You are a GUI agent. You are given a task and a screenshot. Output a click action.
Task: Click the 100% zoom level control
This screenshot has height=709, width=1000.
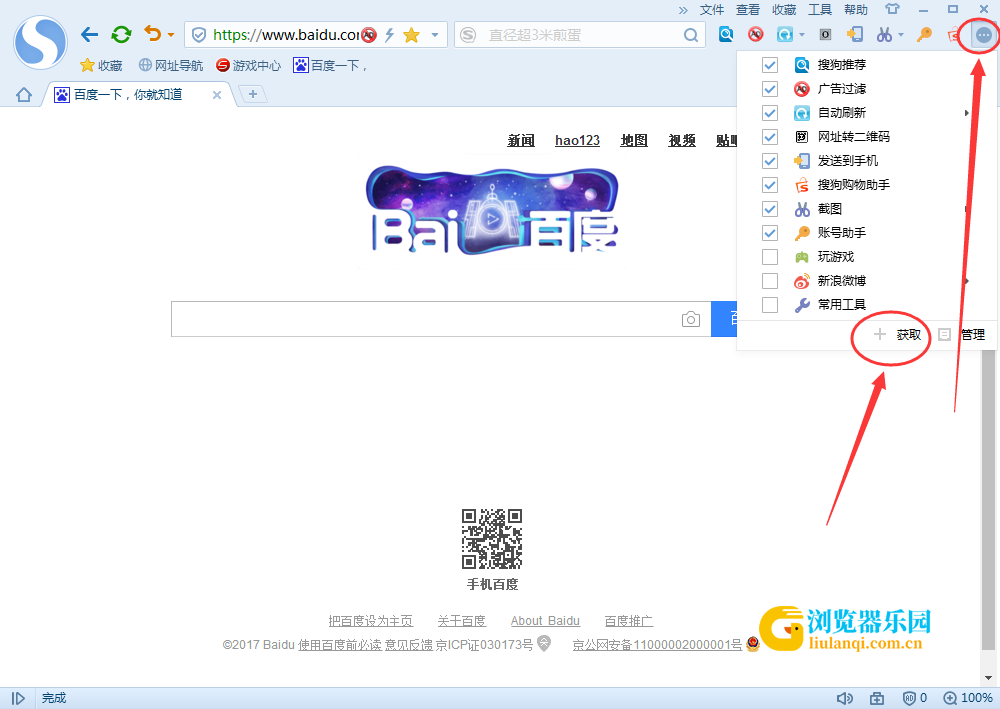pos(968,698)
